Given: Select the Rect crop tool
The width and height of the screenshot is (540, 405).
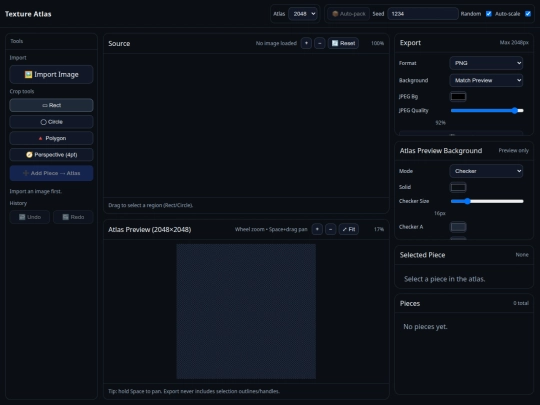Looking at the screenshot, I should pos(51,105).
